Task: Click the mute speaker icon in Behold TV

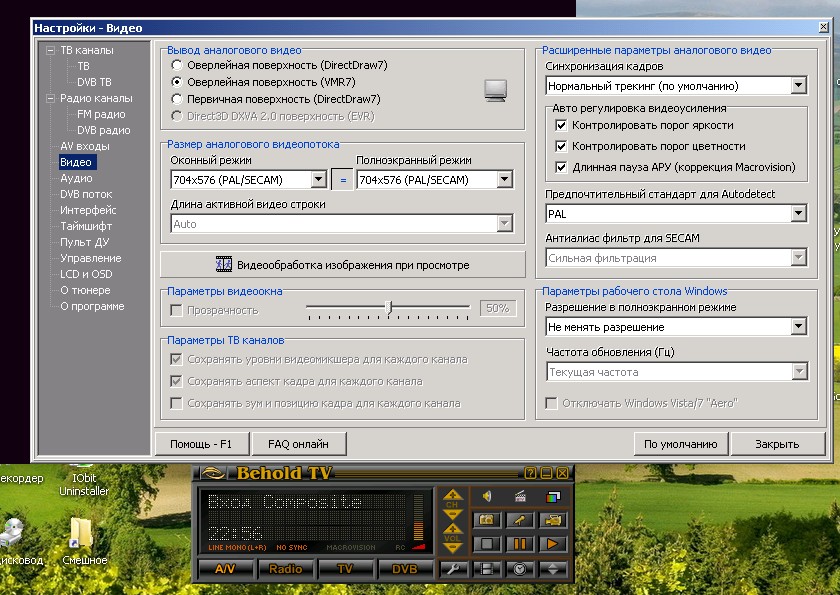Action: point(488,496)
